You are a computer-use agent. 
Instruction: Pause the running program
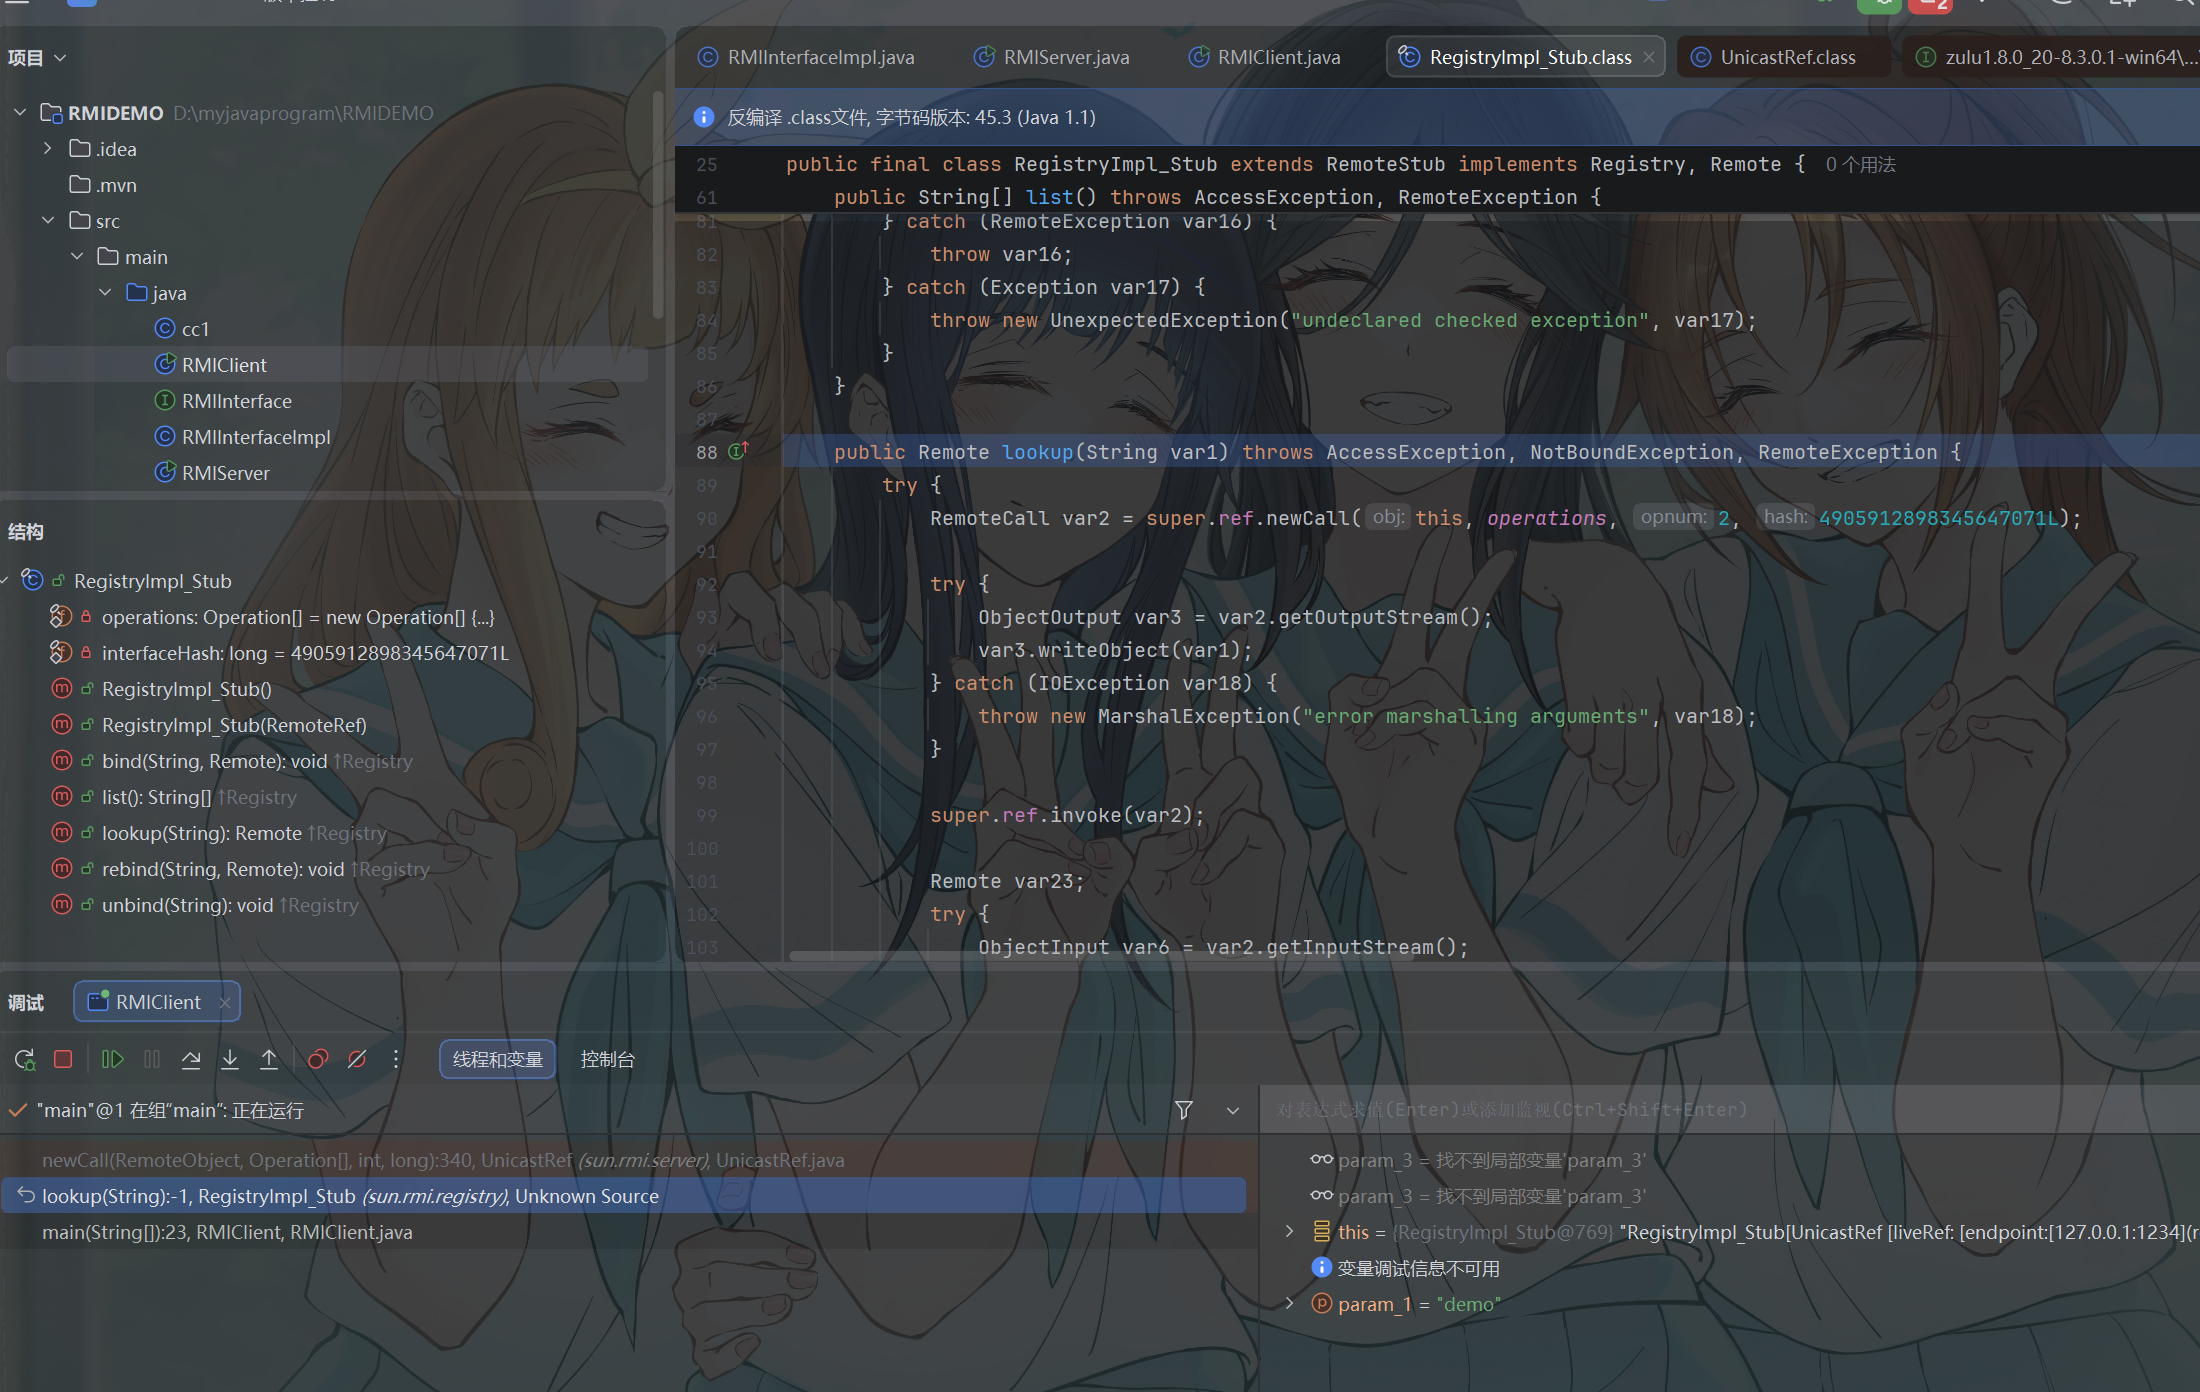point(152,1059)
